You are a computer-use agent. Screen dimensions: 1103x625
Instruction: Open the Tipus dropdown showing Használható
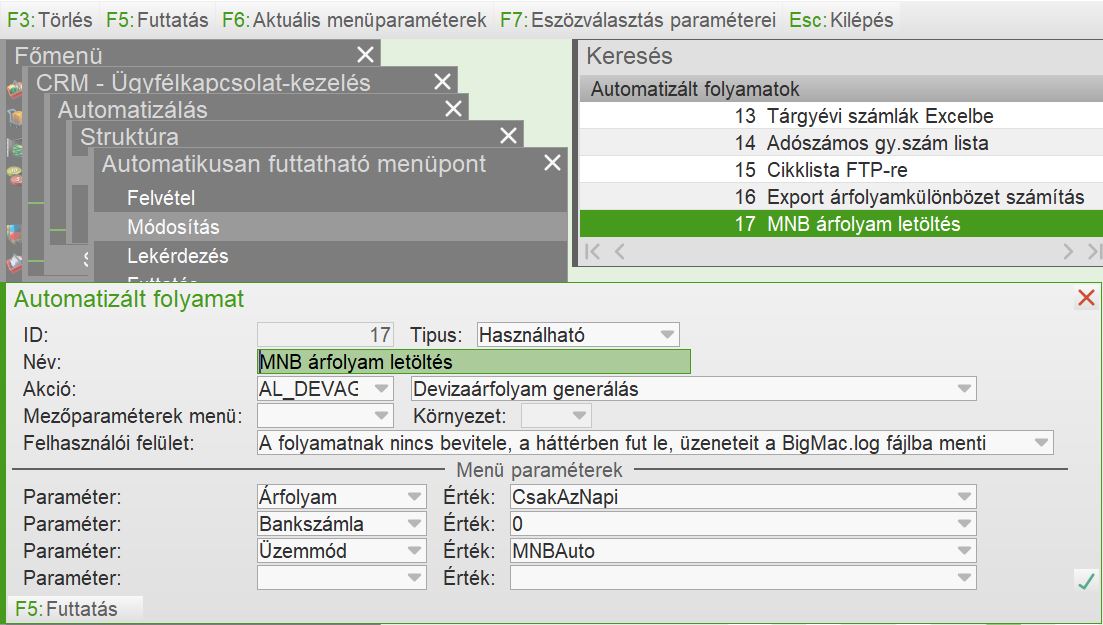578,335
